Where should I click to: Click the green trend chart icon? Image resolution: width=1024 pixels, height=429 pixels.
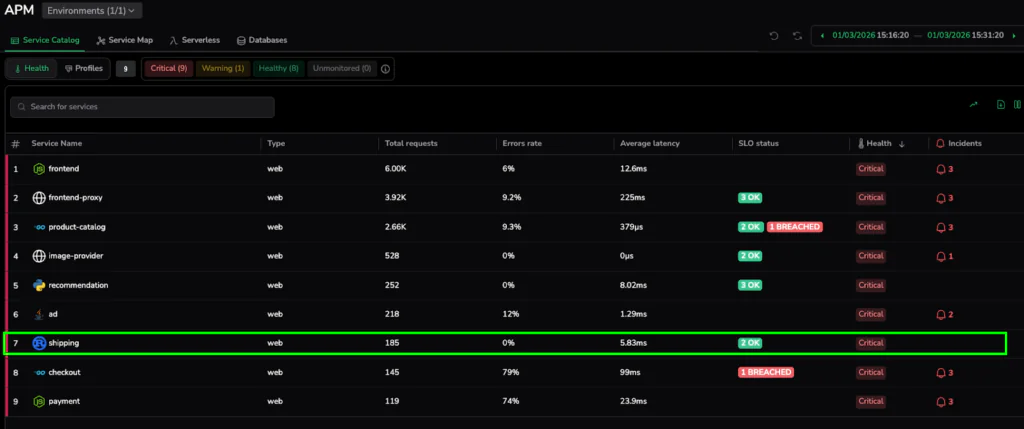coord(973,104)
